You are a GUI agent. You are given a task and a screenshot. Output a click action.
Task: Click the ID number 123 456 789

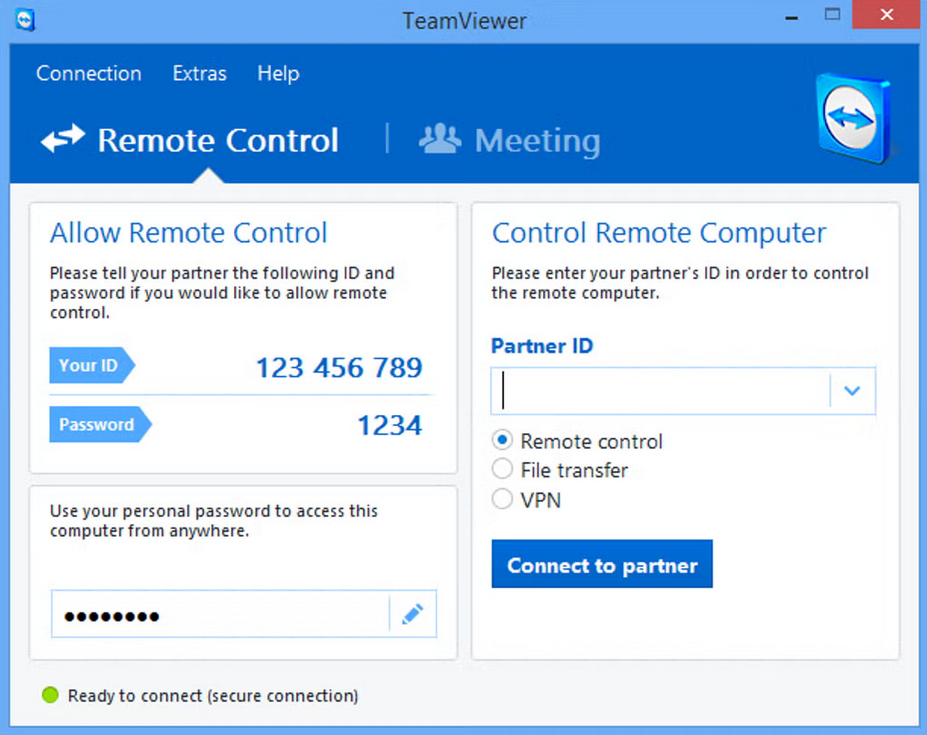click(339, 367)
